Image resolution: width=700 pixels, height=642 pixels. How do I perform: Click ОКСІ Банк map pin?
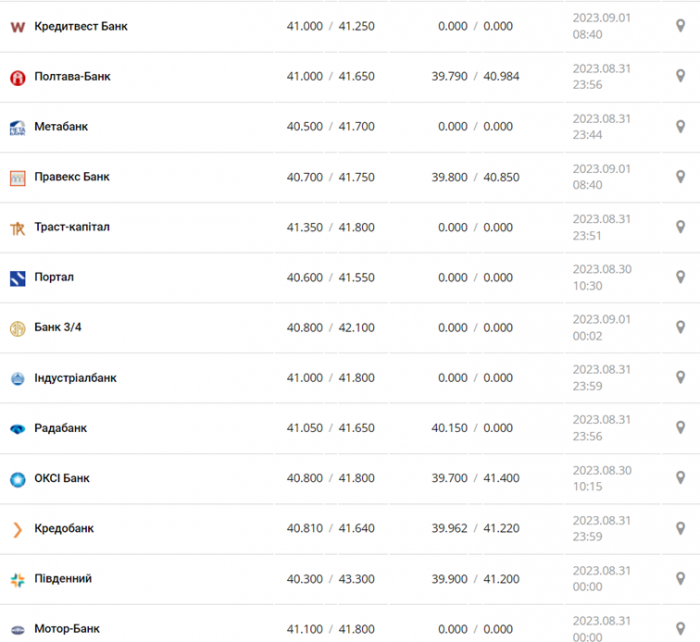point(680,478)
